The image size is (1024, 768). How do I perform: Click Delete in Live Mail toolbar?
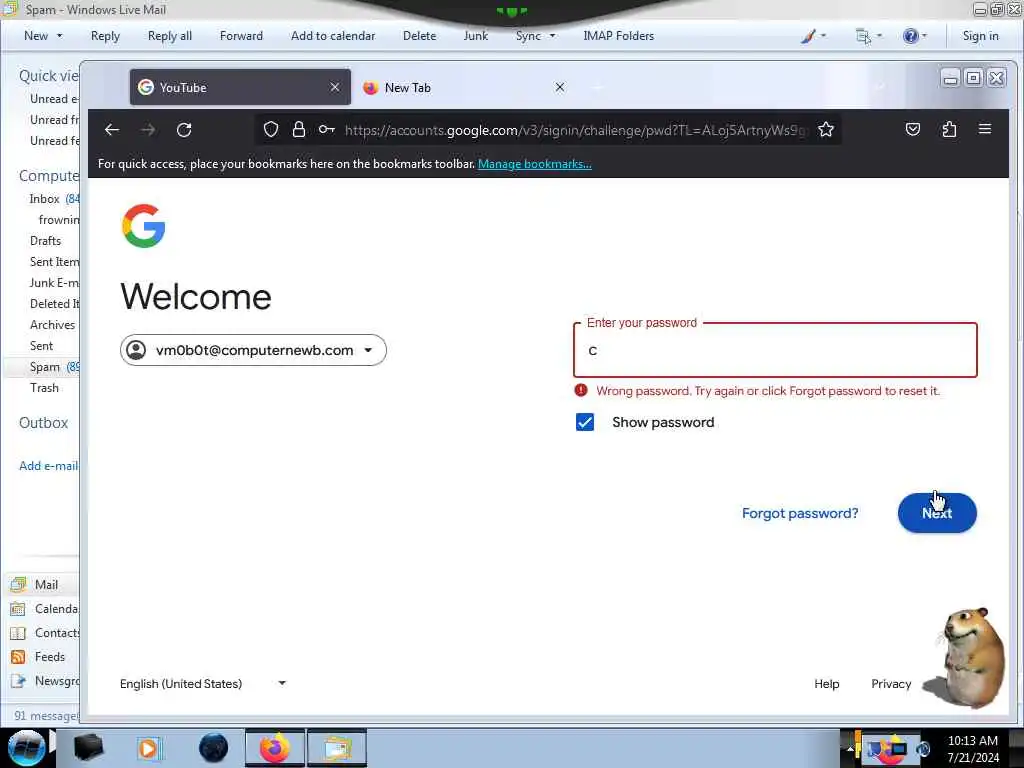(419, 36)
